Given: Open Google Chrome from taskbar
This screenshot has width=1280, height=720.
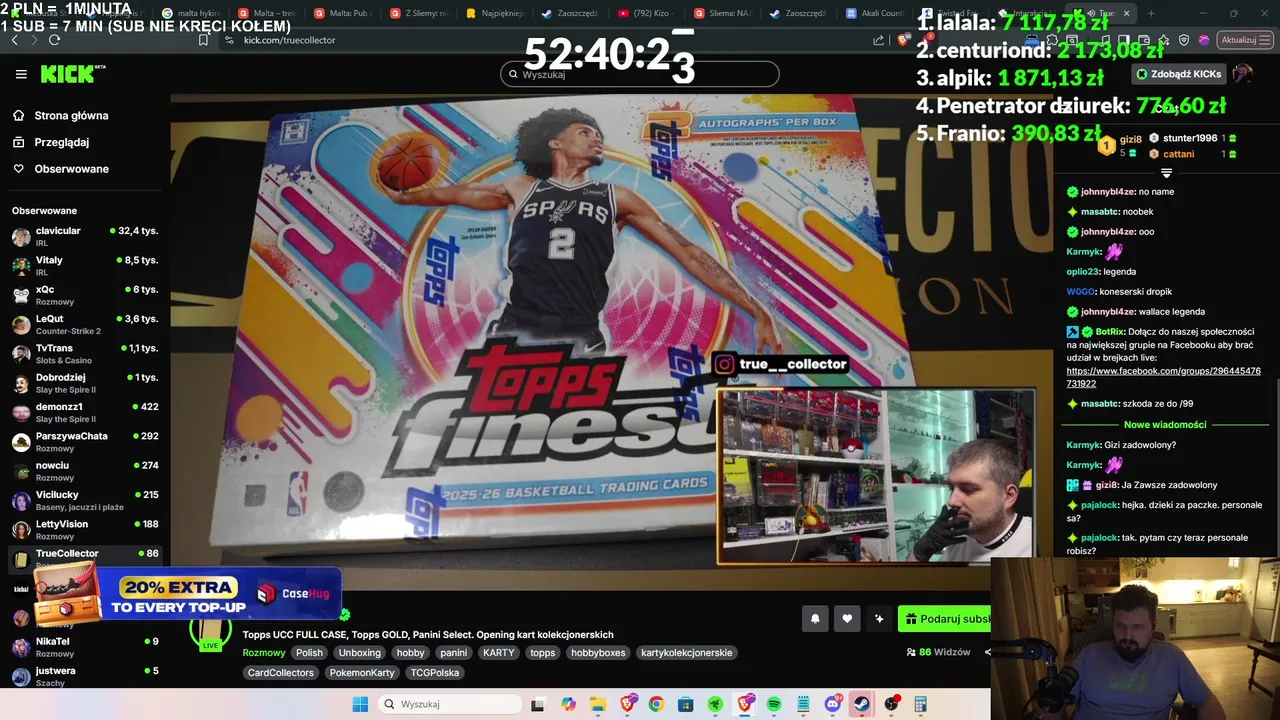Looking at the screenshot, I should point(656,704).
